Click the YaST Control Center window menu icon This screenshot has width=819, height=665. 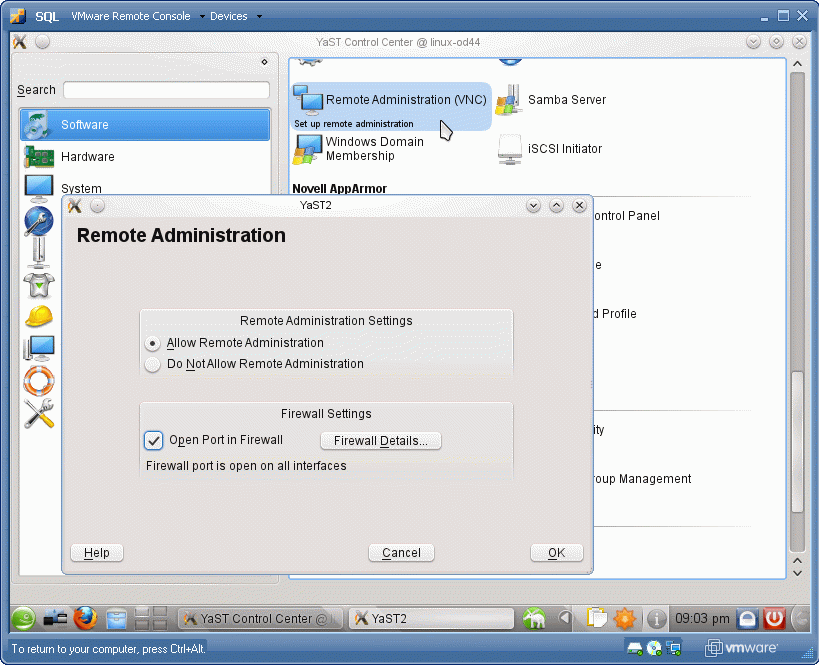(x=20, y=42)
